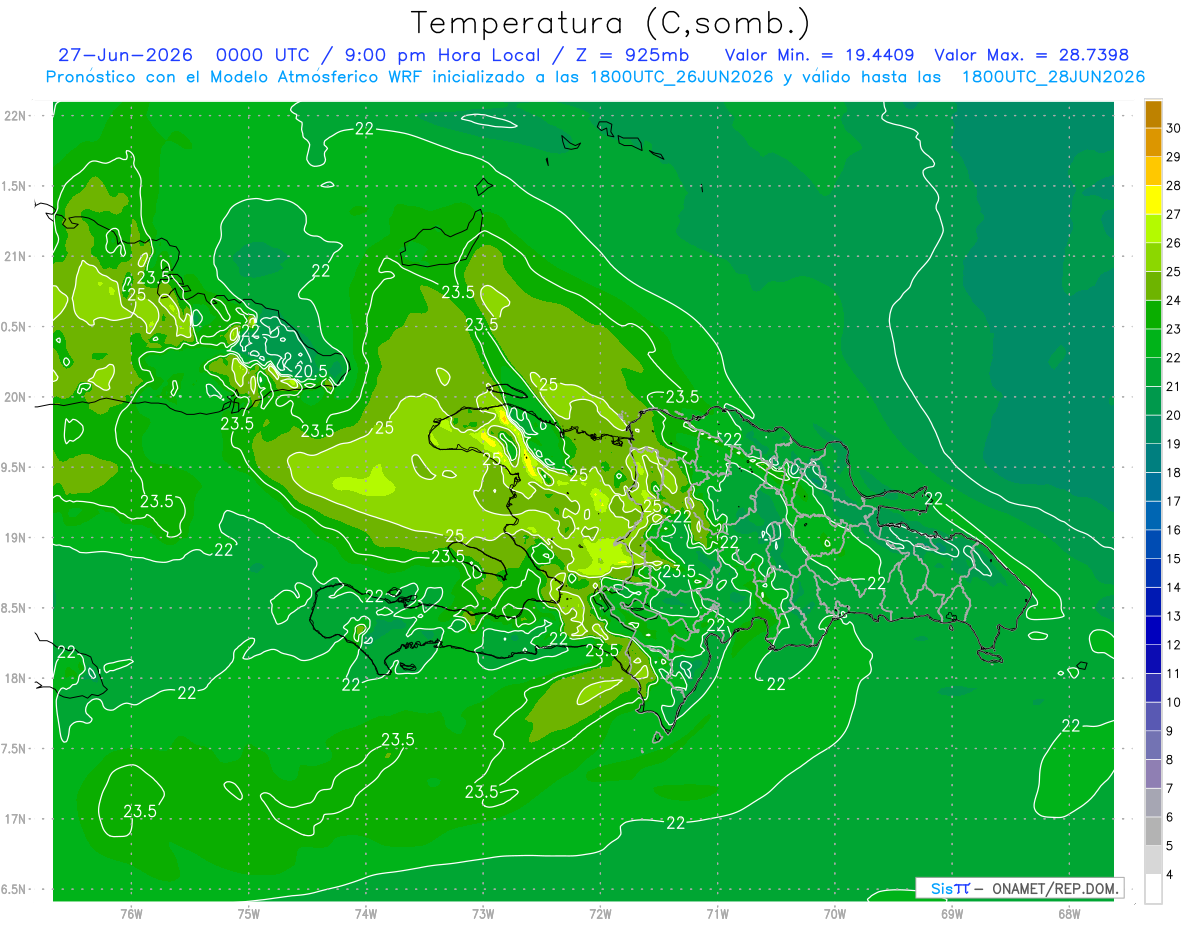The image size is (1200, 927).
Task: Click the teal swatch between 18 and 19
Action: pos(1153,459)
